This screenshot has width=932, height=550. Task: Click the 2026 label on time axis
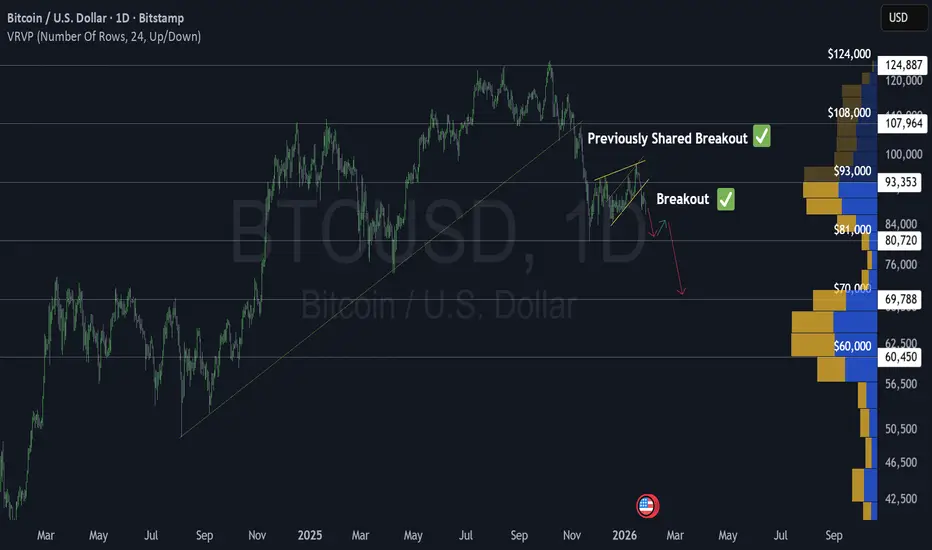pyautogui.click(x=624, y=535)
